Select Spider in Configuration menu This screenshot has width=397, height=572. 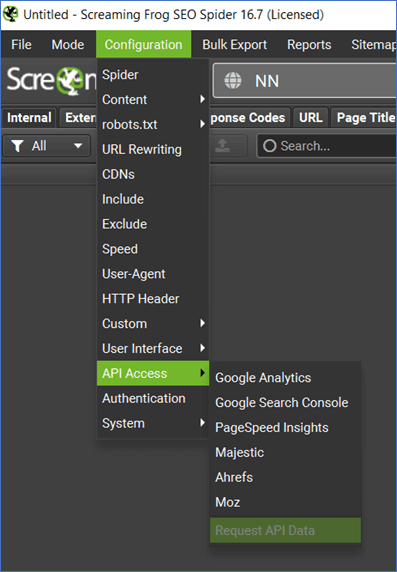[153, 75]
